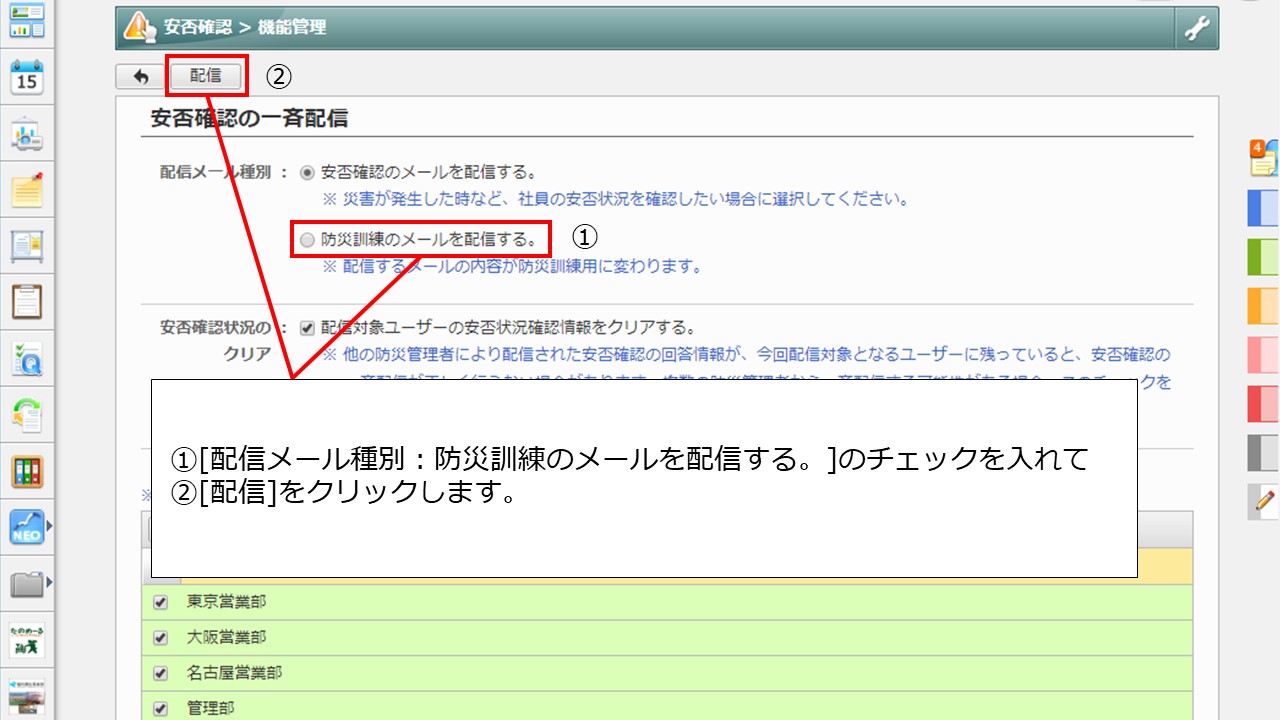This screenshot has width=1280, height=720.
Task: Select the green color tab on the right
Action: 1264,257
